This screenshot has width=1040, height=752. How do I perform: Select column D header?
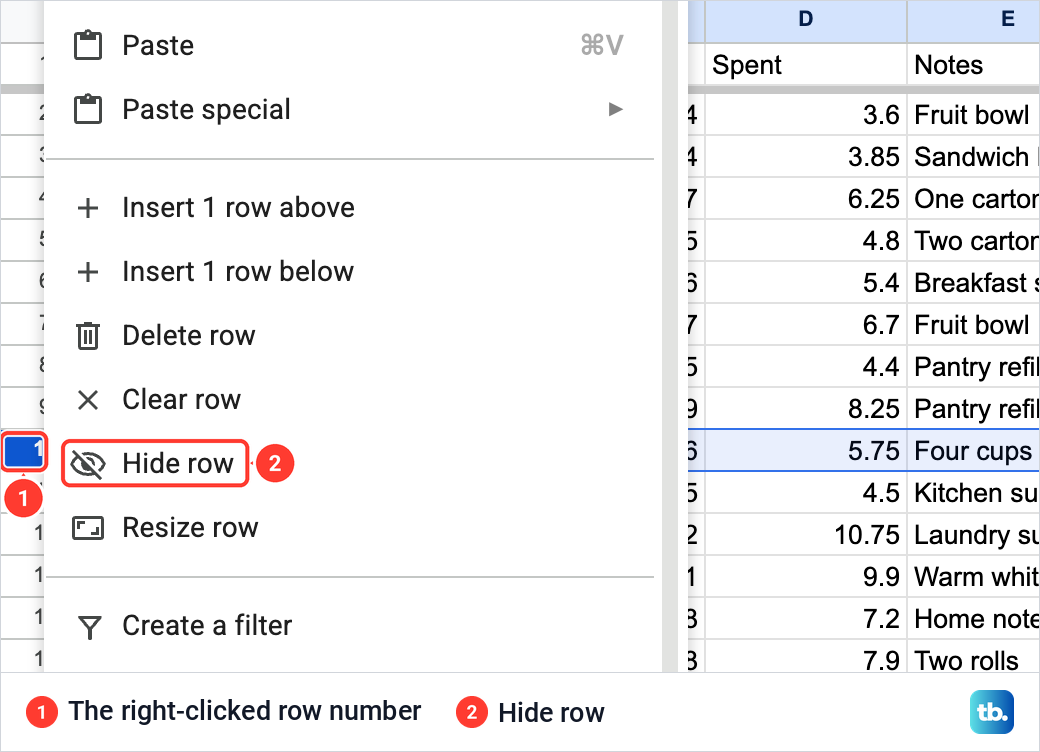pos(805,19)
